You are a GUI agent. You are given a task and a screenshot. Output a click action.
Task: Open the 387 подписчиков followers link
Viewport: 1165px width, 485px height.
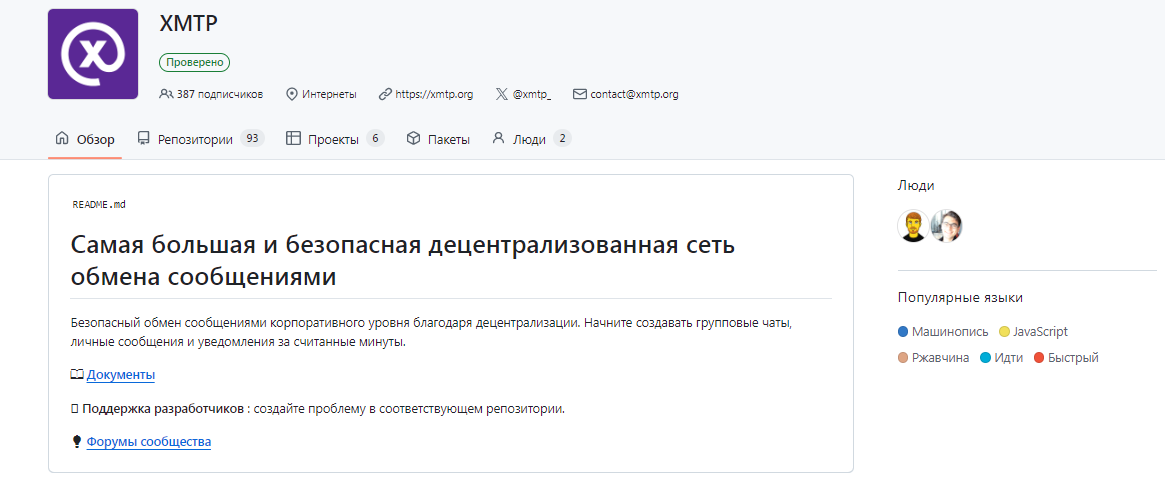220,94
